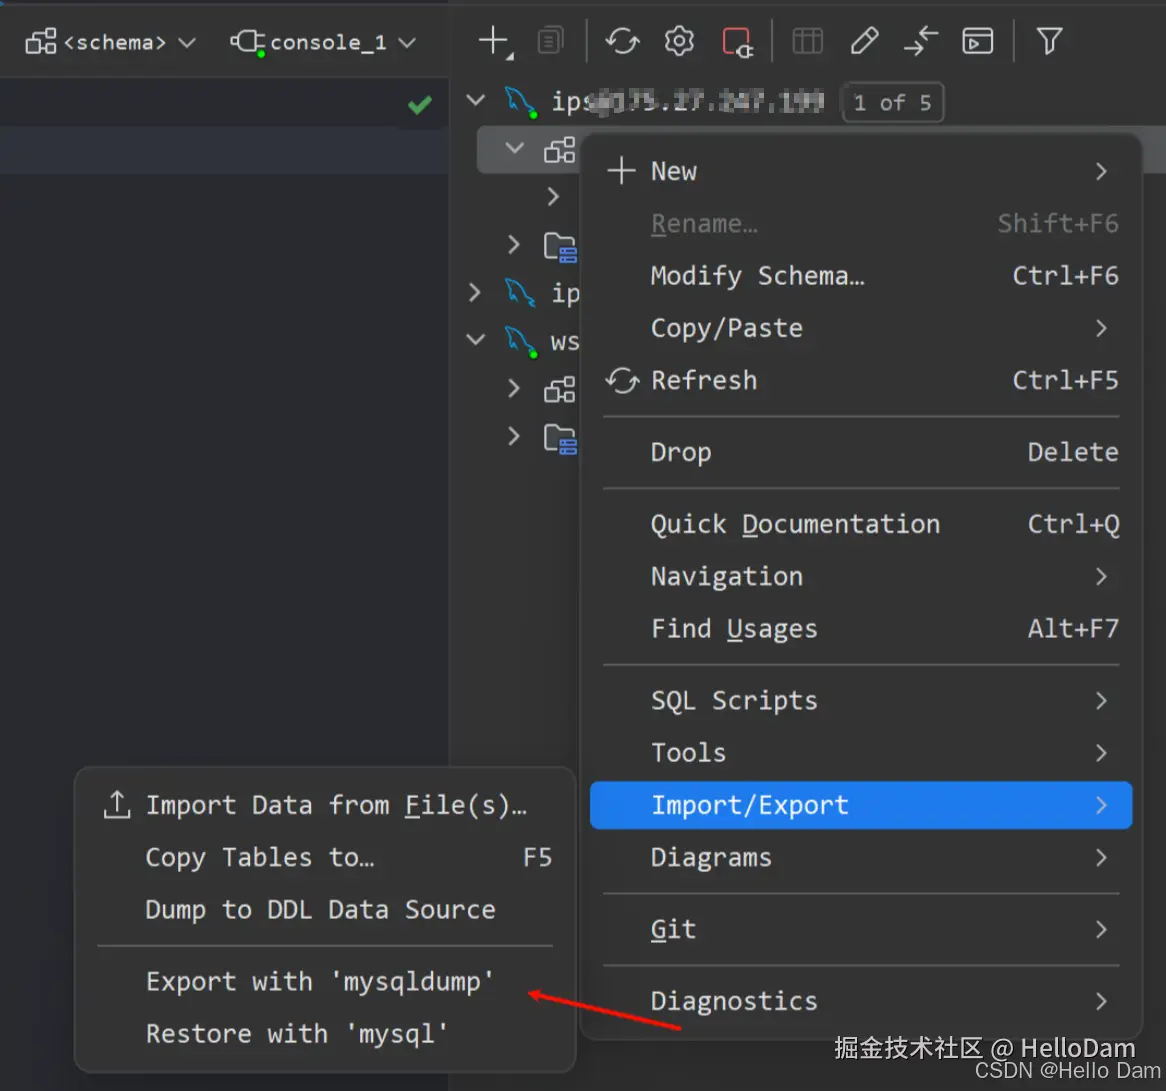
Task: Expand the Server Objects folder under ws
Action: click(513, 436)
